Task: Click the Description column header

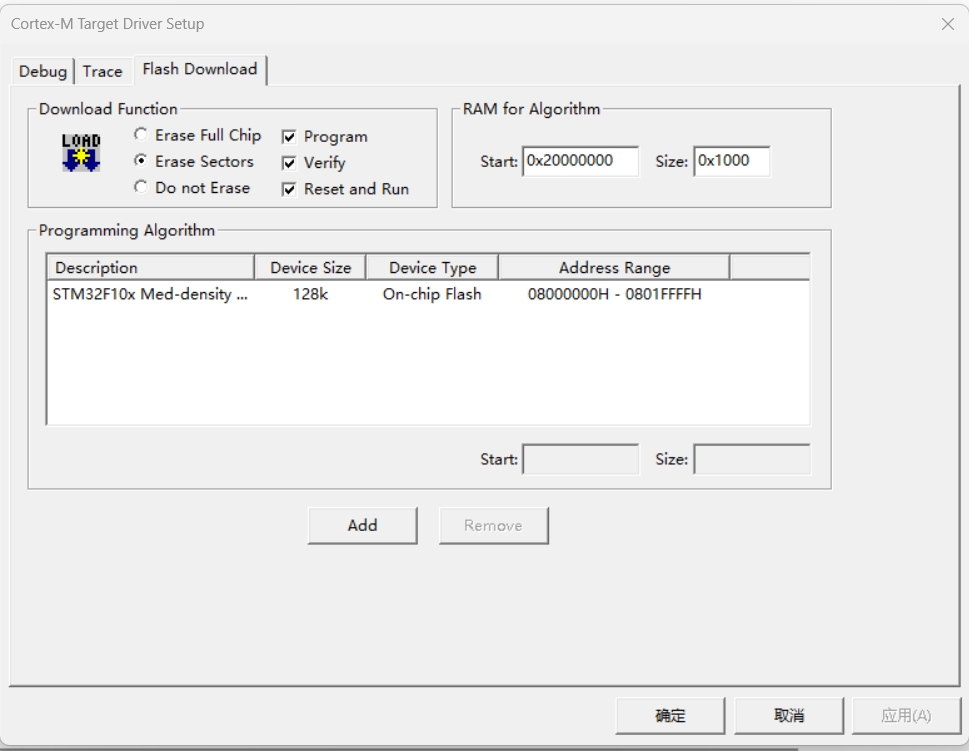Action: pos(150,268)
